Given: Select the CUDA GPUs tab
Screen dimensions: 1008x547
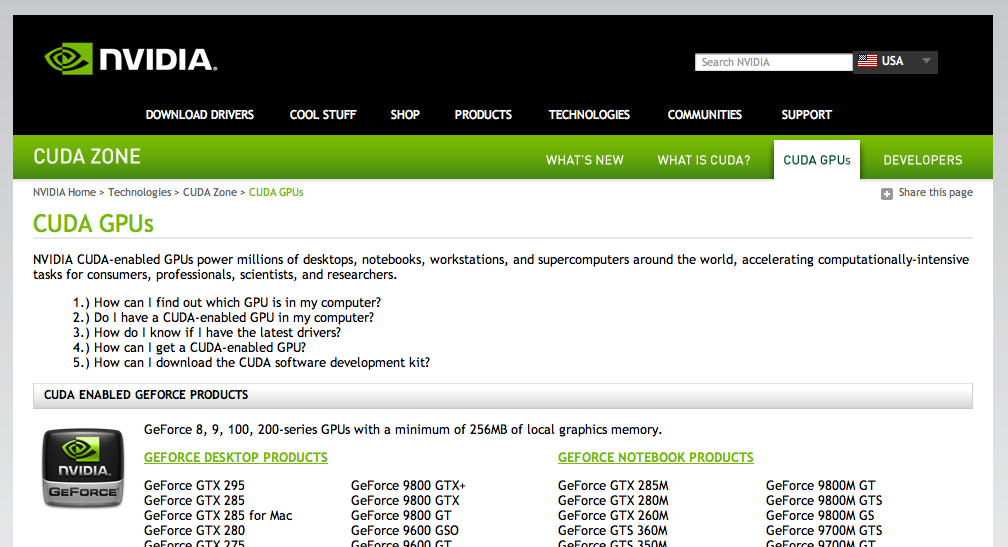Looking at the screenshot, I should tap(816, 160).
